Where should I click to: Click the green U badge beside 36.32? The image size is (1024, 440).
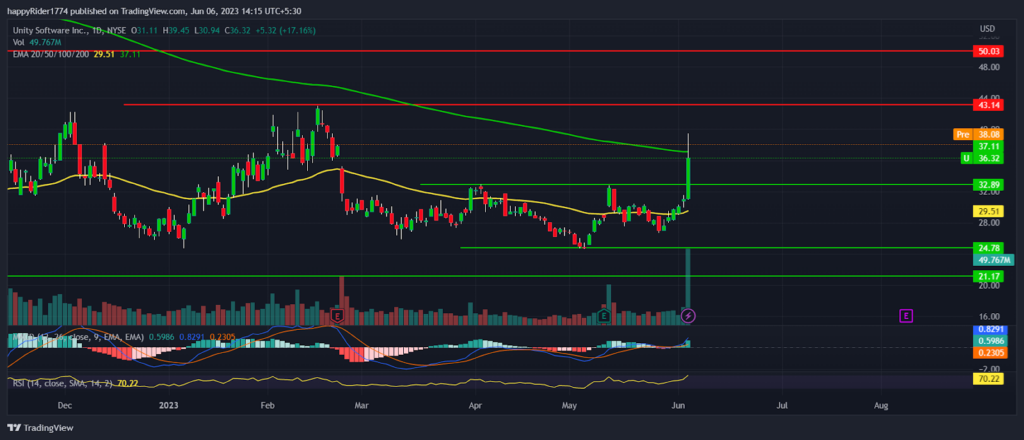coord(966,158)
